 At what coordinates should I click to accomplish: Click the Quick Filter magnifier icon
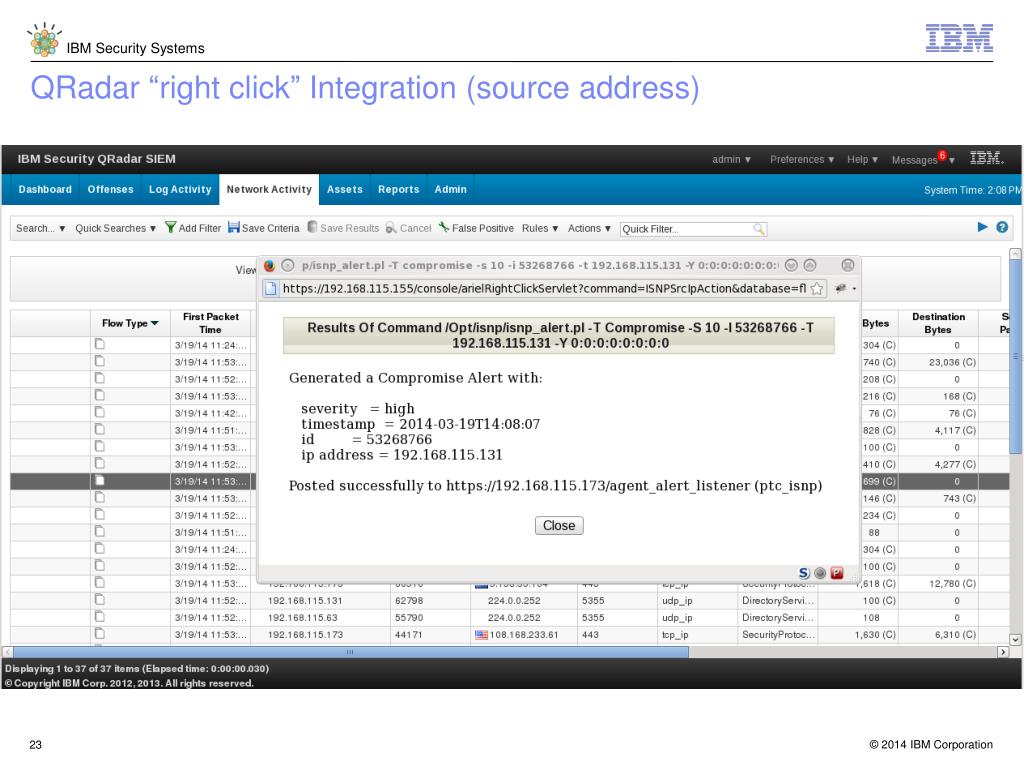(758, 229)
